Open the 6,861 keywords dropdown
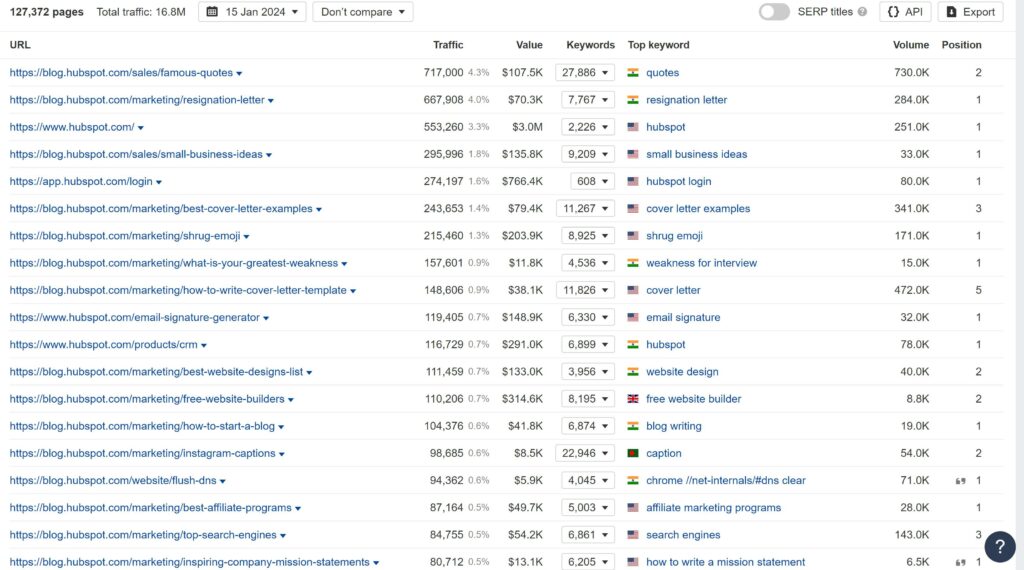Screen dimensions: 1024x570 point(588,535)
